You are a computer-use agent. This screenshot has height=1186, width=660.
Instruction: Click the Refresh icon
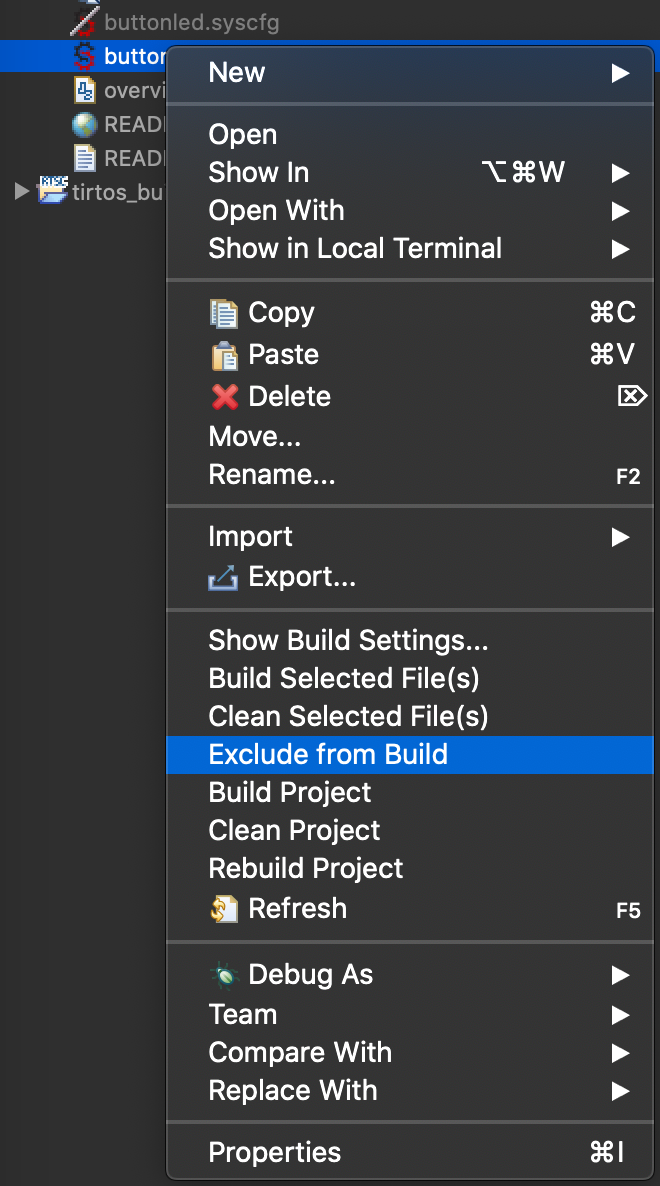(224, 909)
